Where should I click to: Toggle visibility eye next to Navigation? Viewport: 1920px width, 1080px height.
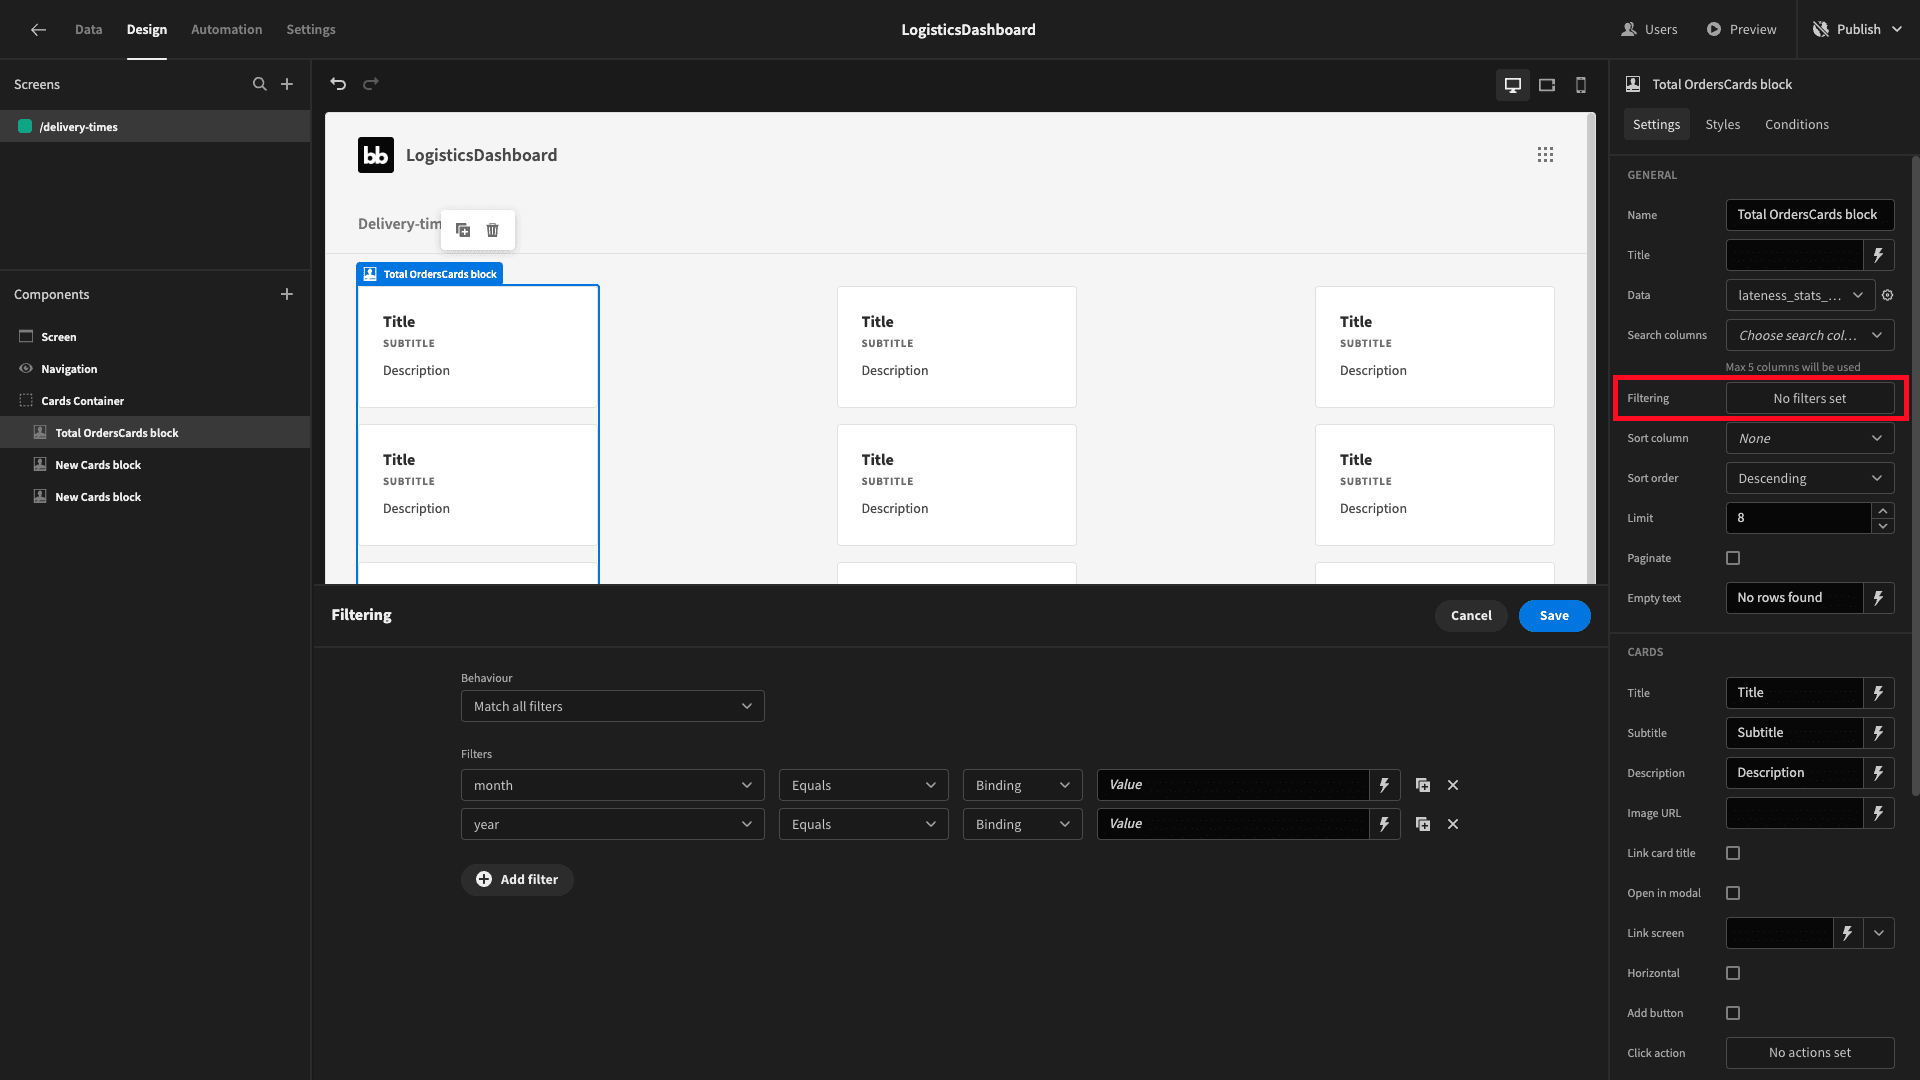tap(26, 369)
